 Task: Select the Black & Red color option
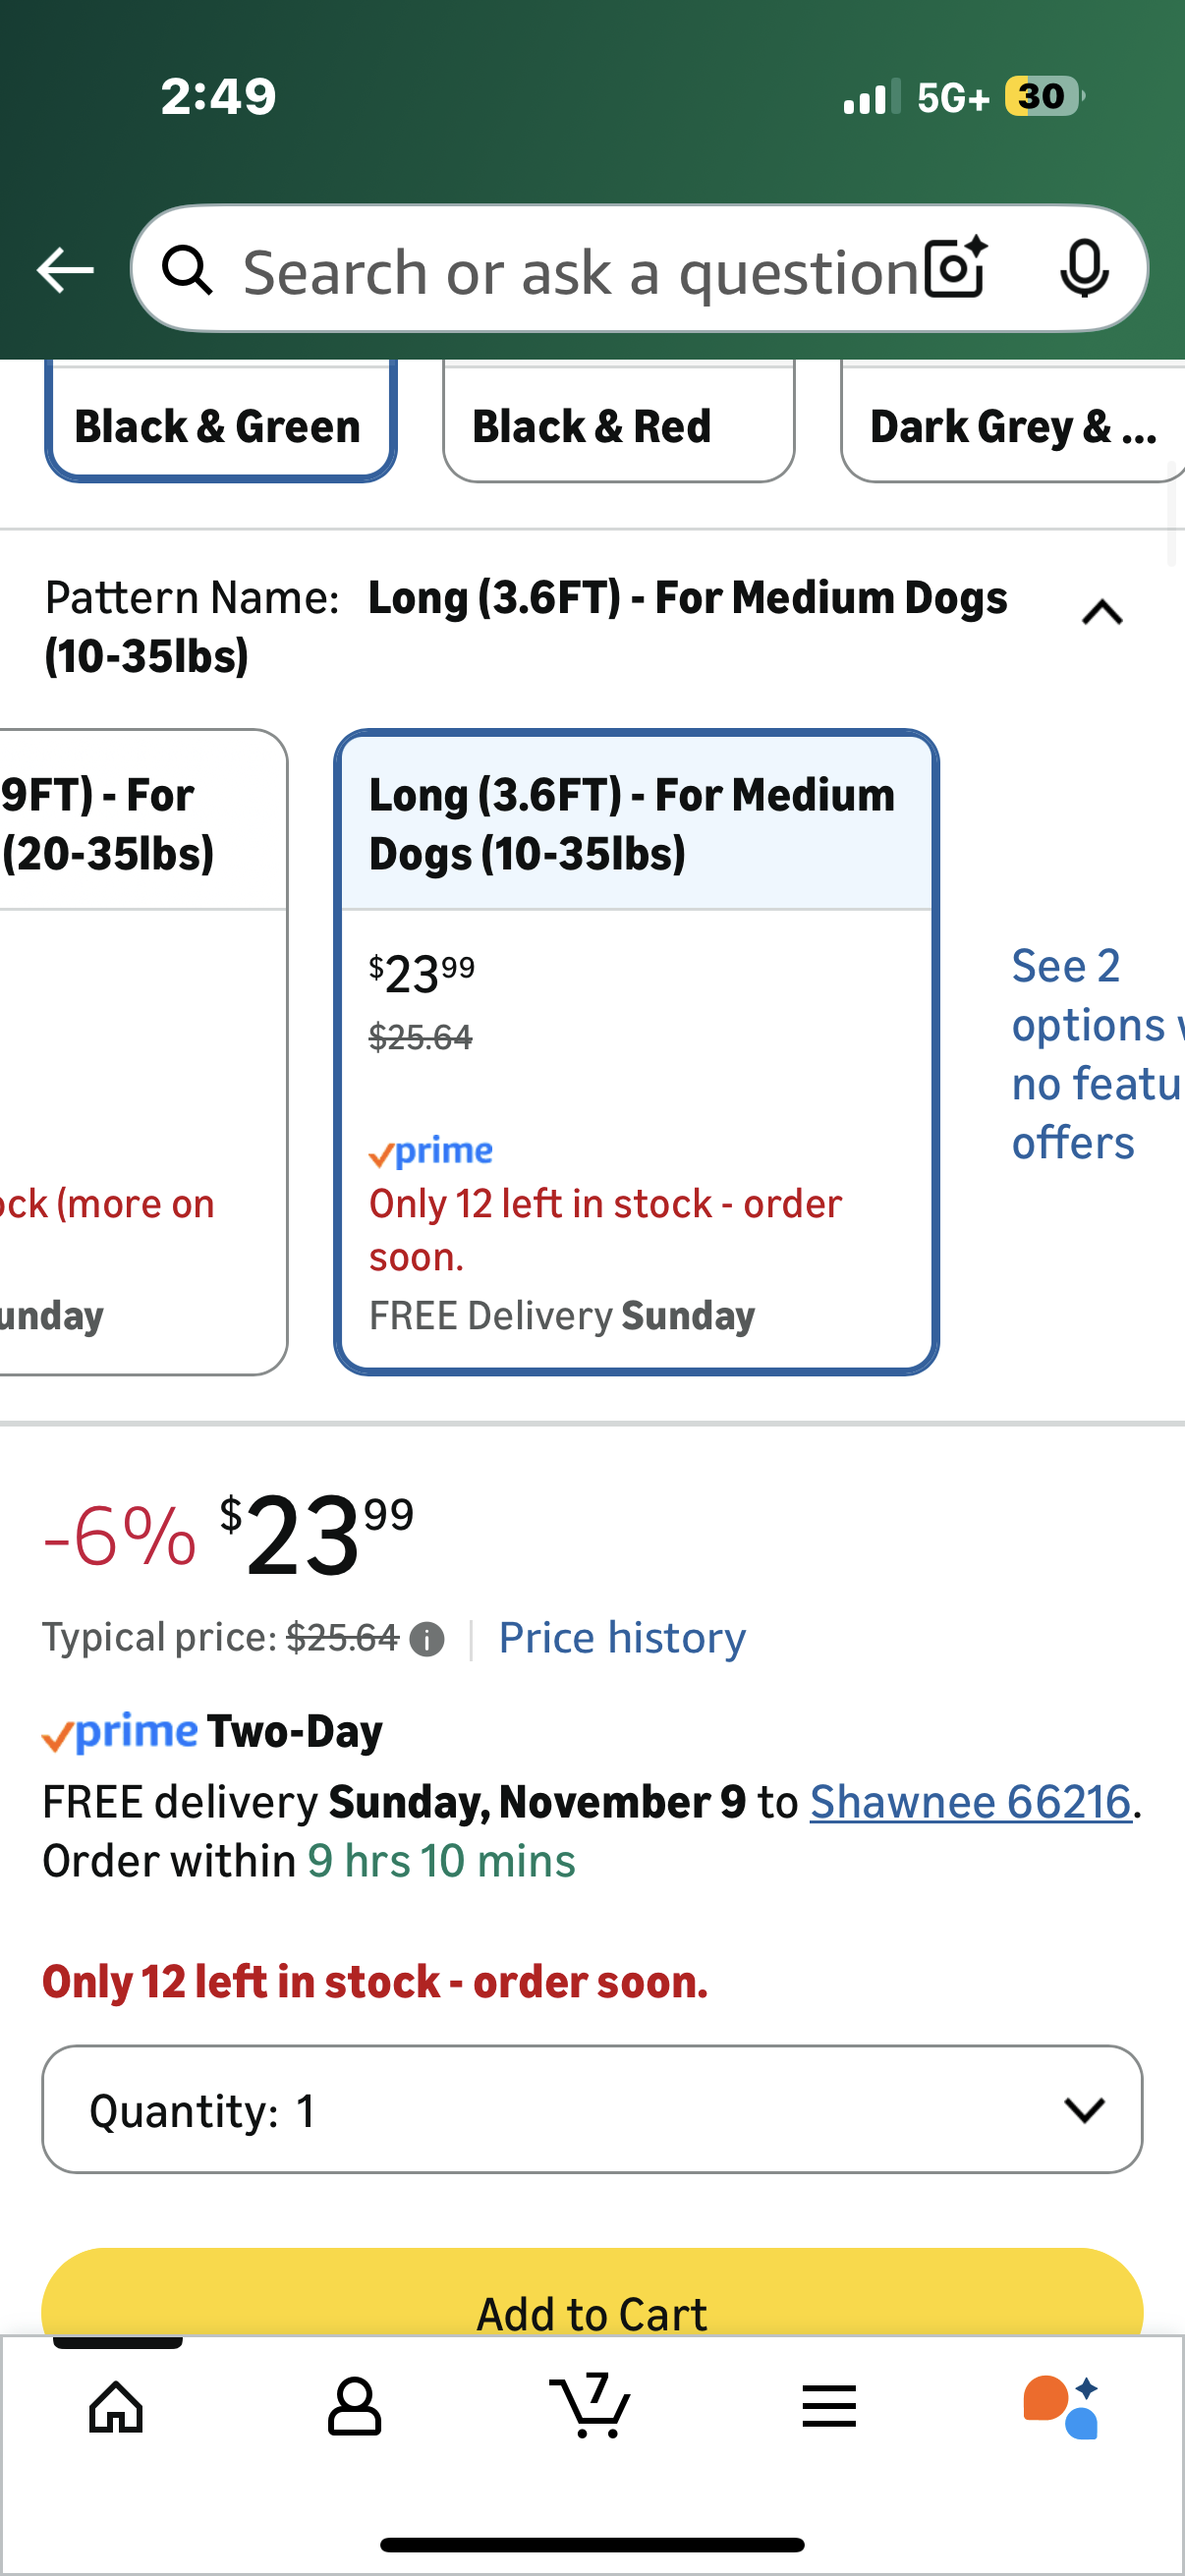(618, 426)
